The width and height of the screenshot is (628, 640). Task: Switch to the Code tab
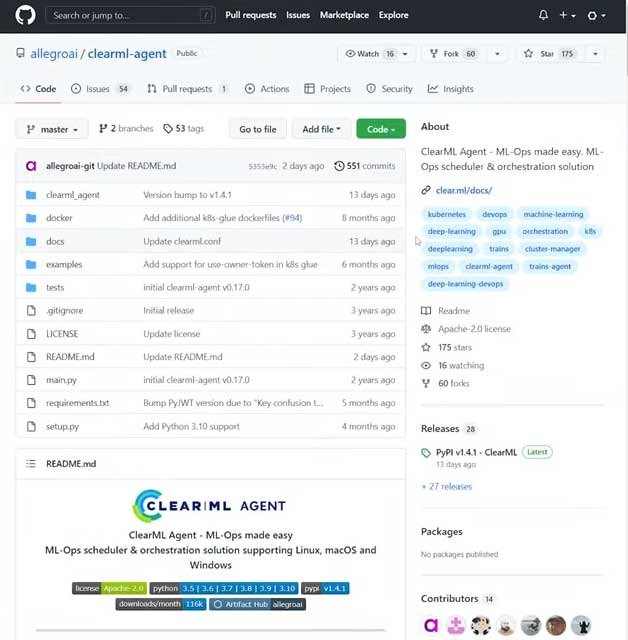[x=38, y=89]
